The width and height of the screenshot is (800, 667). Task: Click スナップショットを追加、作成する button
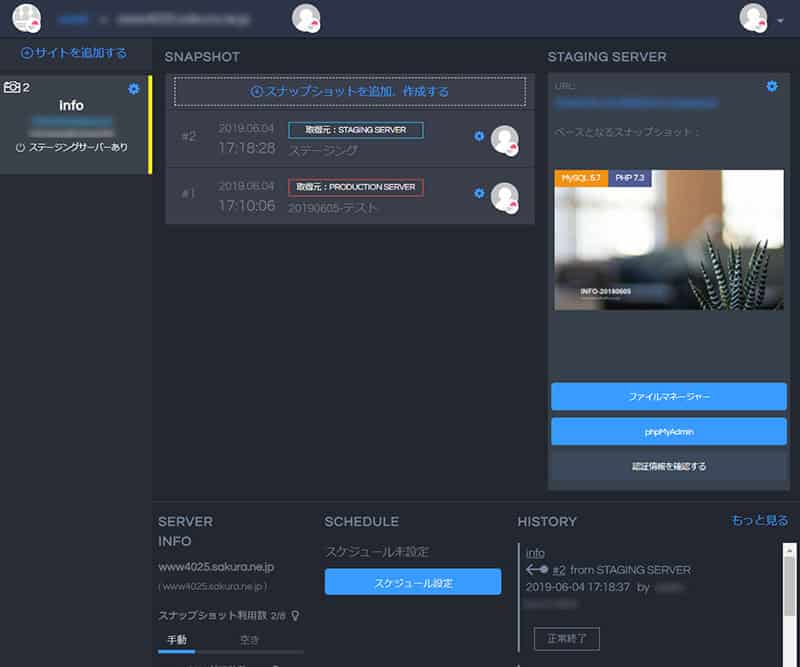pos(350,91)
